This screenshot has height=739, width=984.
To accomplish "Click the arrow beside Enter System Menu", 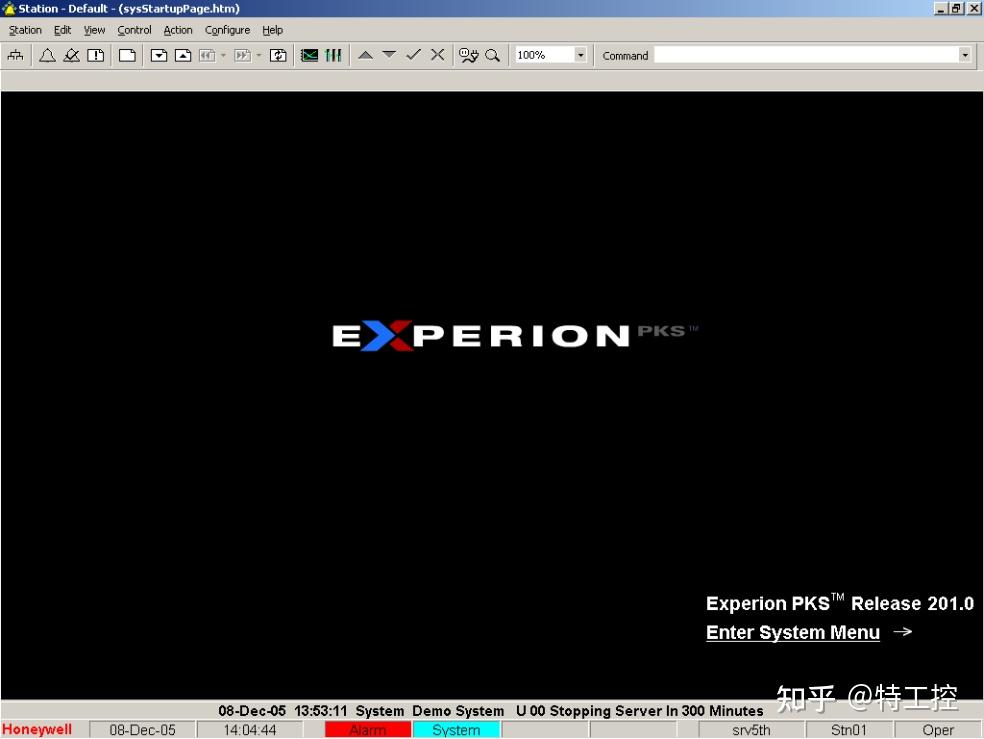I will pos(902,632).
